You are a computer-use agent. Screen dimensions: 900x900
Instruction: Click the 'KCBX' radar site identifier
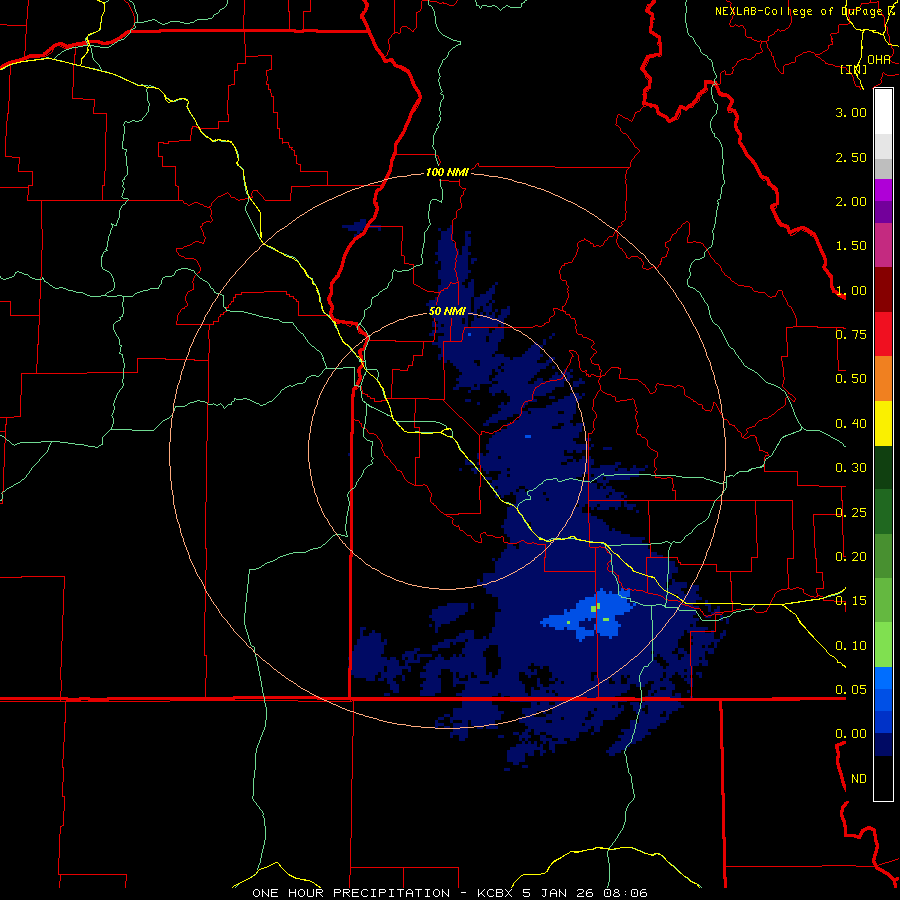tap(496, 893)
